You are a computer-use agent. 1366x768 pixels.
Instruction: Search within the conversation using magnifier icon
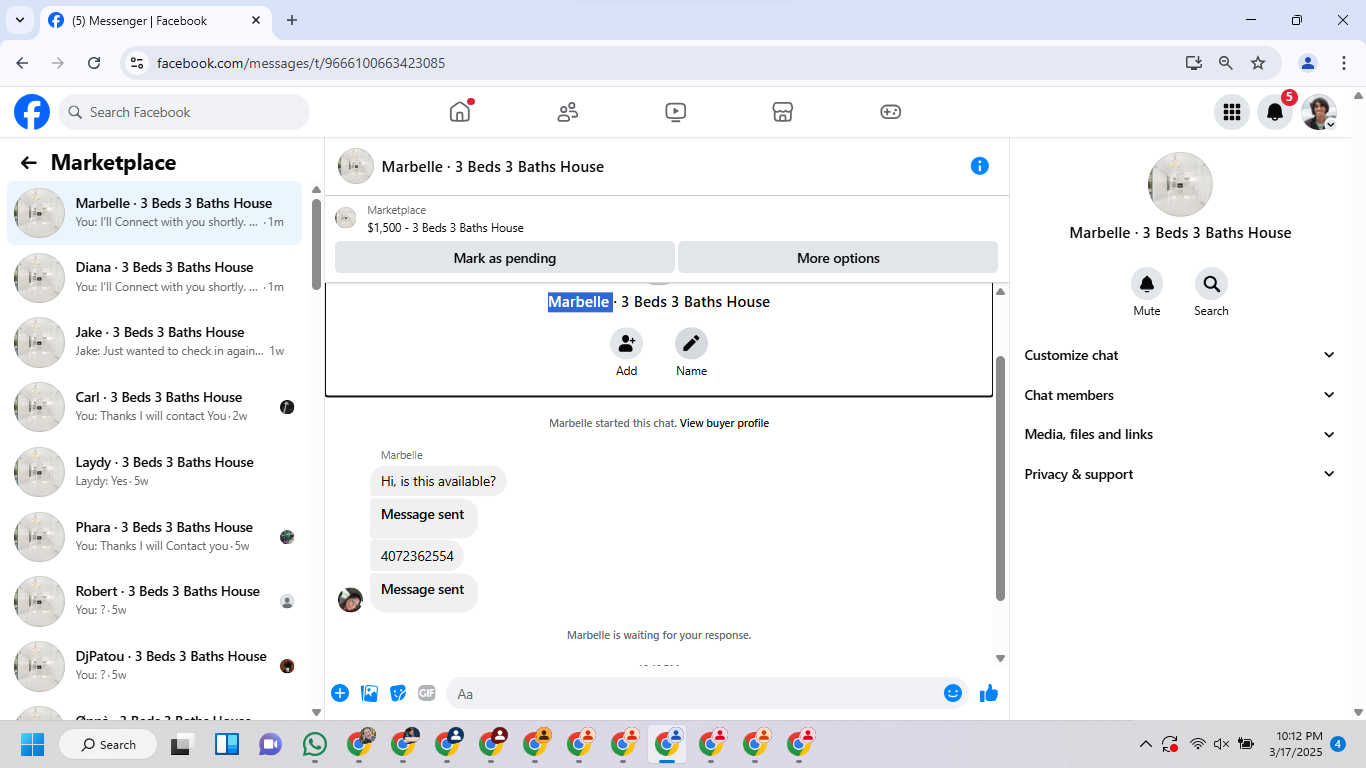[x=1211, y=284]
